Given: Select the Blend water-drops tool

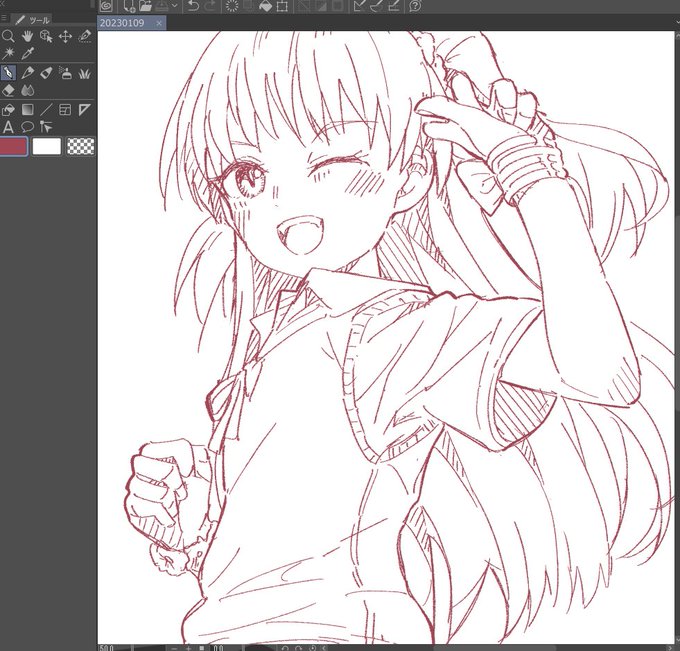Looking at the screenshot, I should tap(27, 90).
